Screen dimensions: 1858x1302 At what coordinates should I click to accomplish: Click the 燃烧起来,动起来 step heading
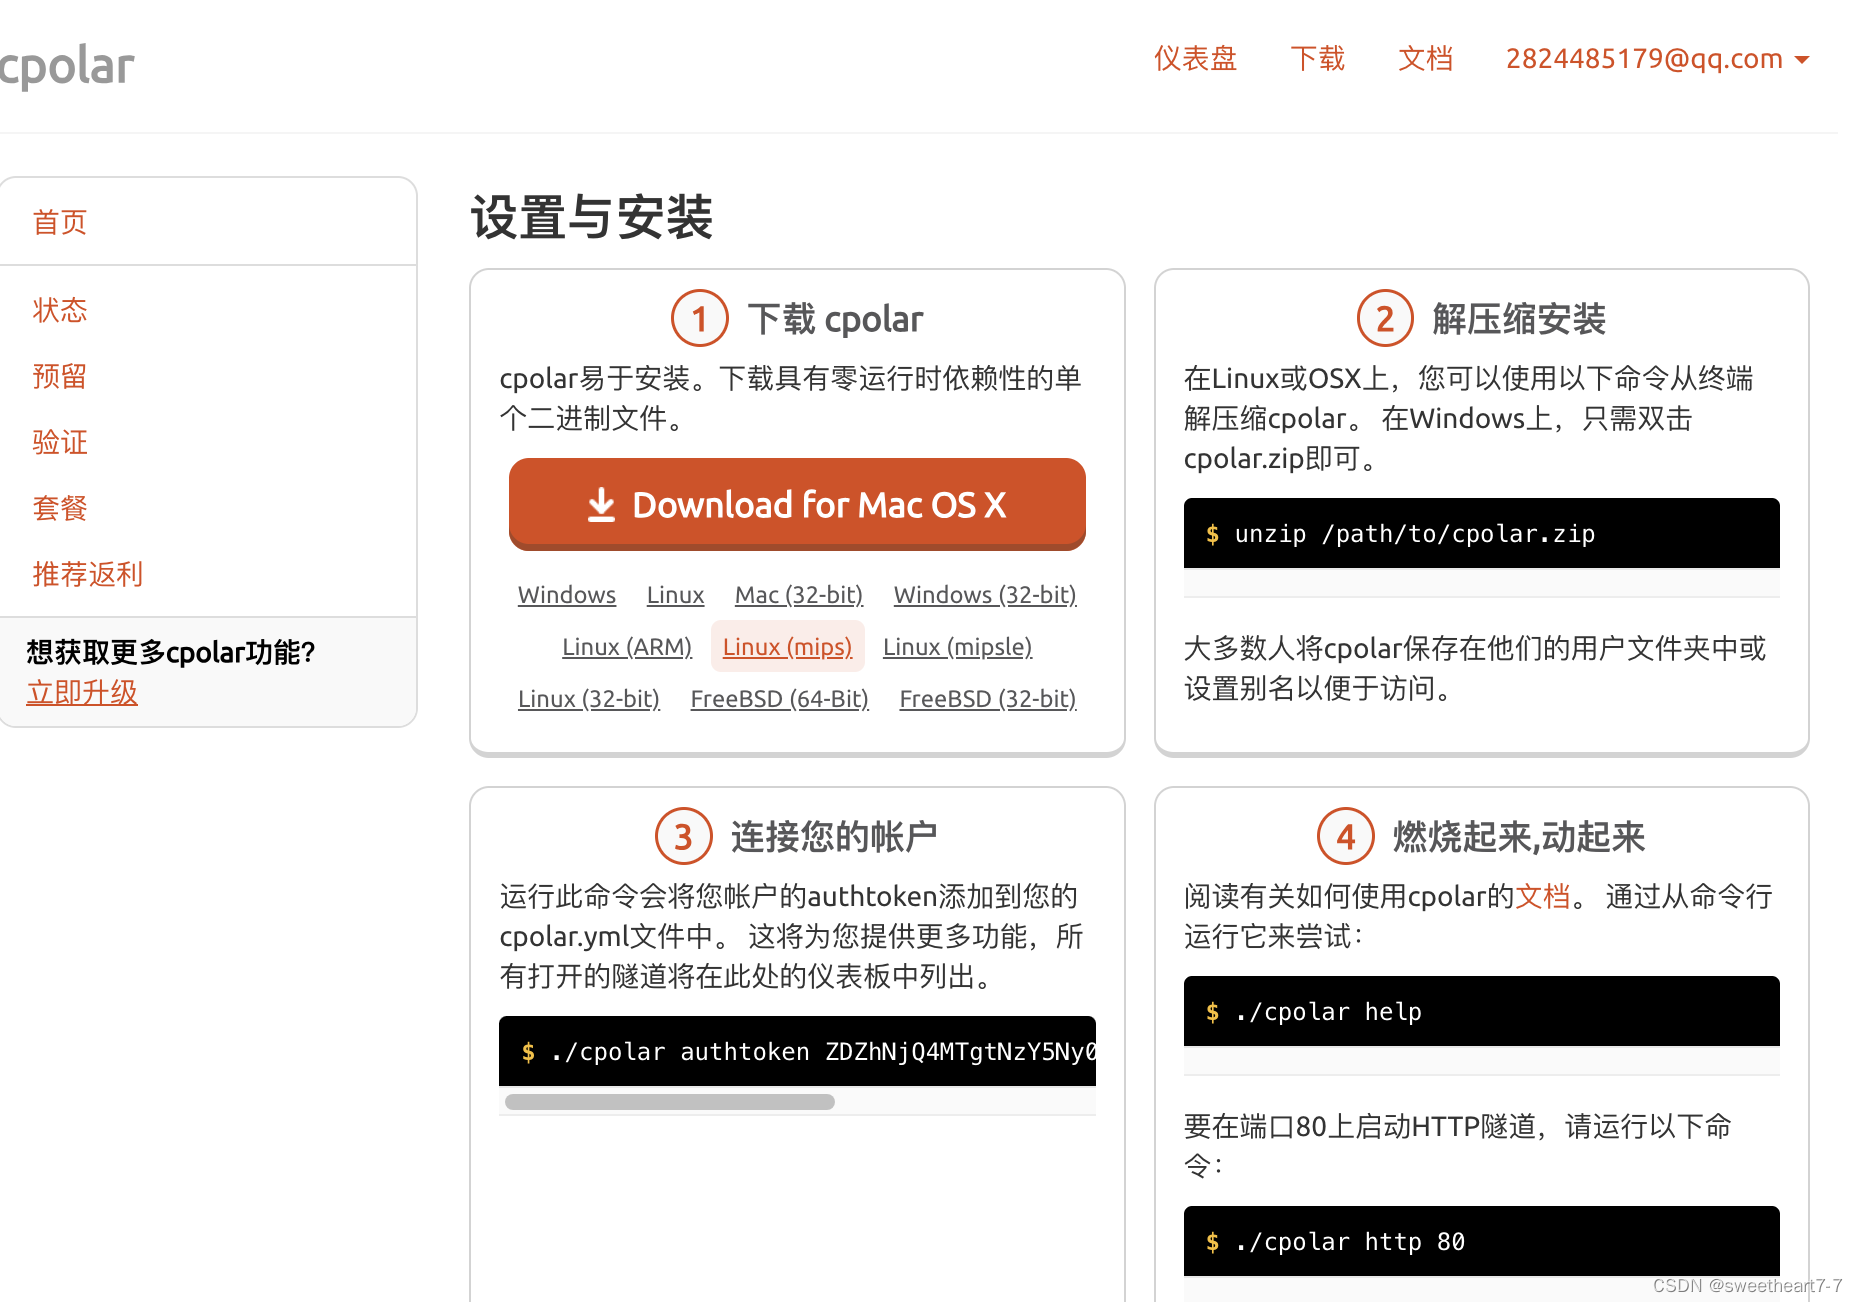1519,837
